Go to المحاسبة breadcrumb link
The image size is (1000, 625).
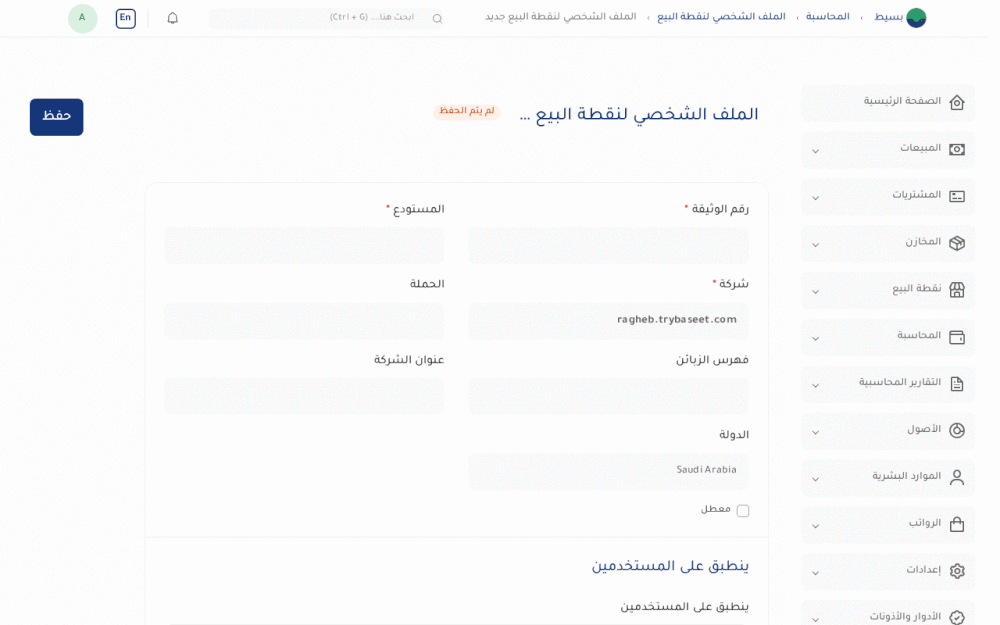point(827,17)
